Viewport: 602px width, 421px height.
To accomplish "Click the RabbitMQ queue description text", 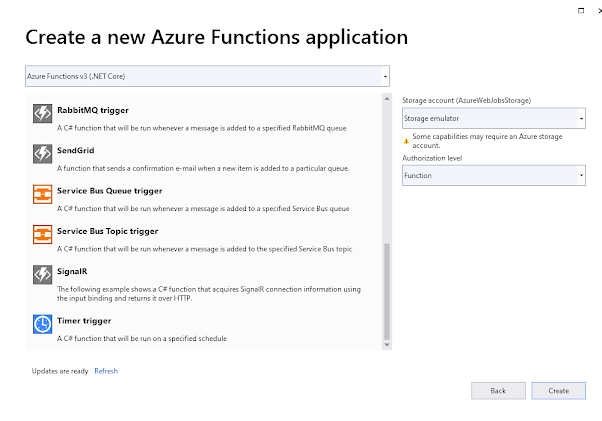I will [202, 128].
